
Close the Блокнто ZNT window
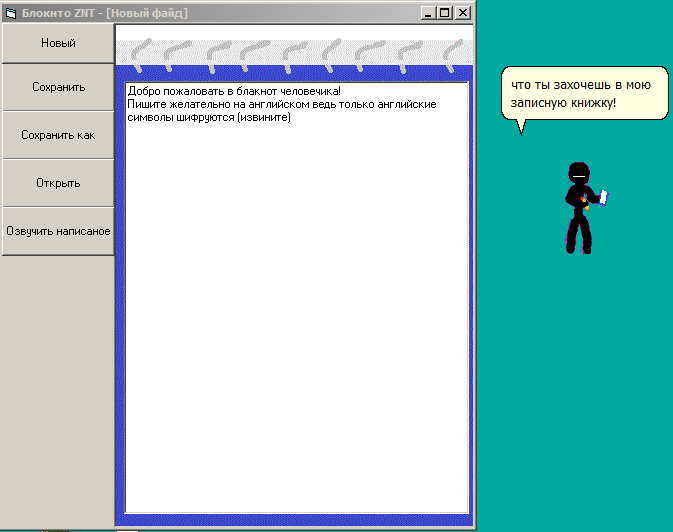(x=463, y=13)
